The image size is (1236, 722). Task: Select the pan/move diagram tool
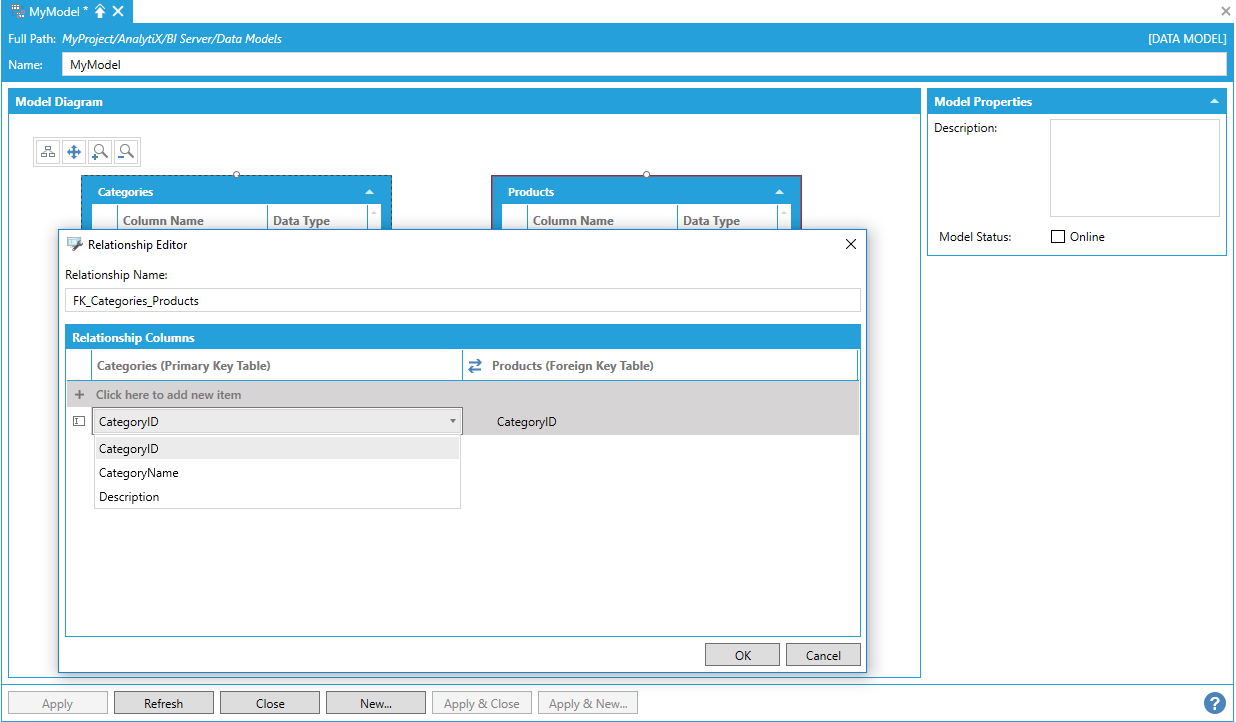74,152
